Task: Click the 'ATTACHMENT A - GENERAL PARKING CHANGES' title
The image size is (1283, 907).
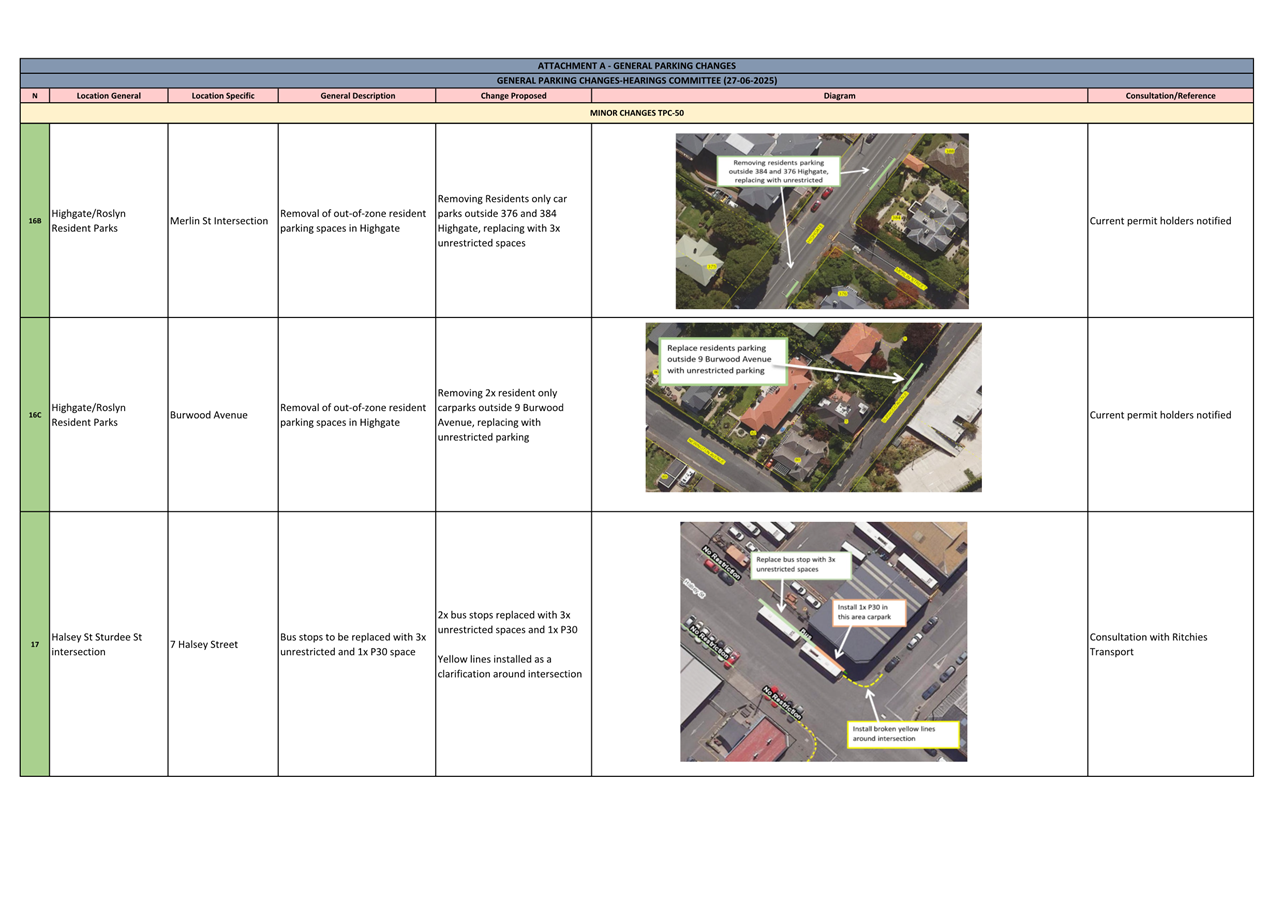Action: click(636, 66)
